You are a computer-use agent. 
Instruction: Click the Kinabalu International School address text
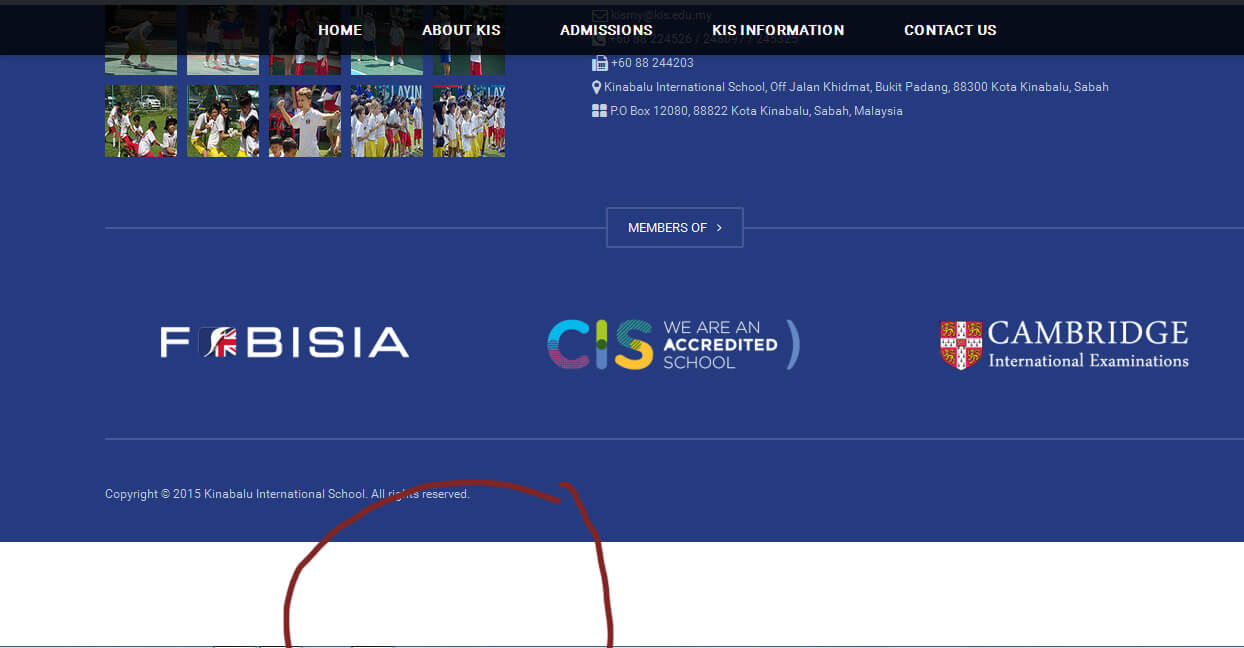(856, 87)
